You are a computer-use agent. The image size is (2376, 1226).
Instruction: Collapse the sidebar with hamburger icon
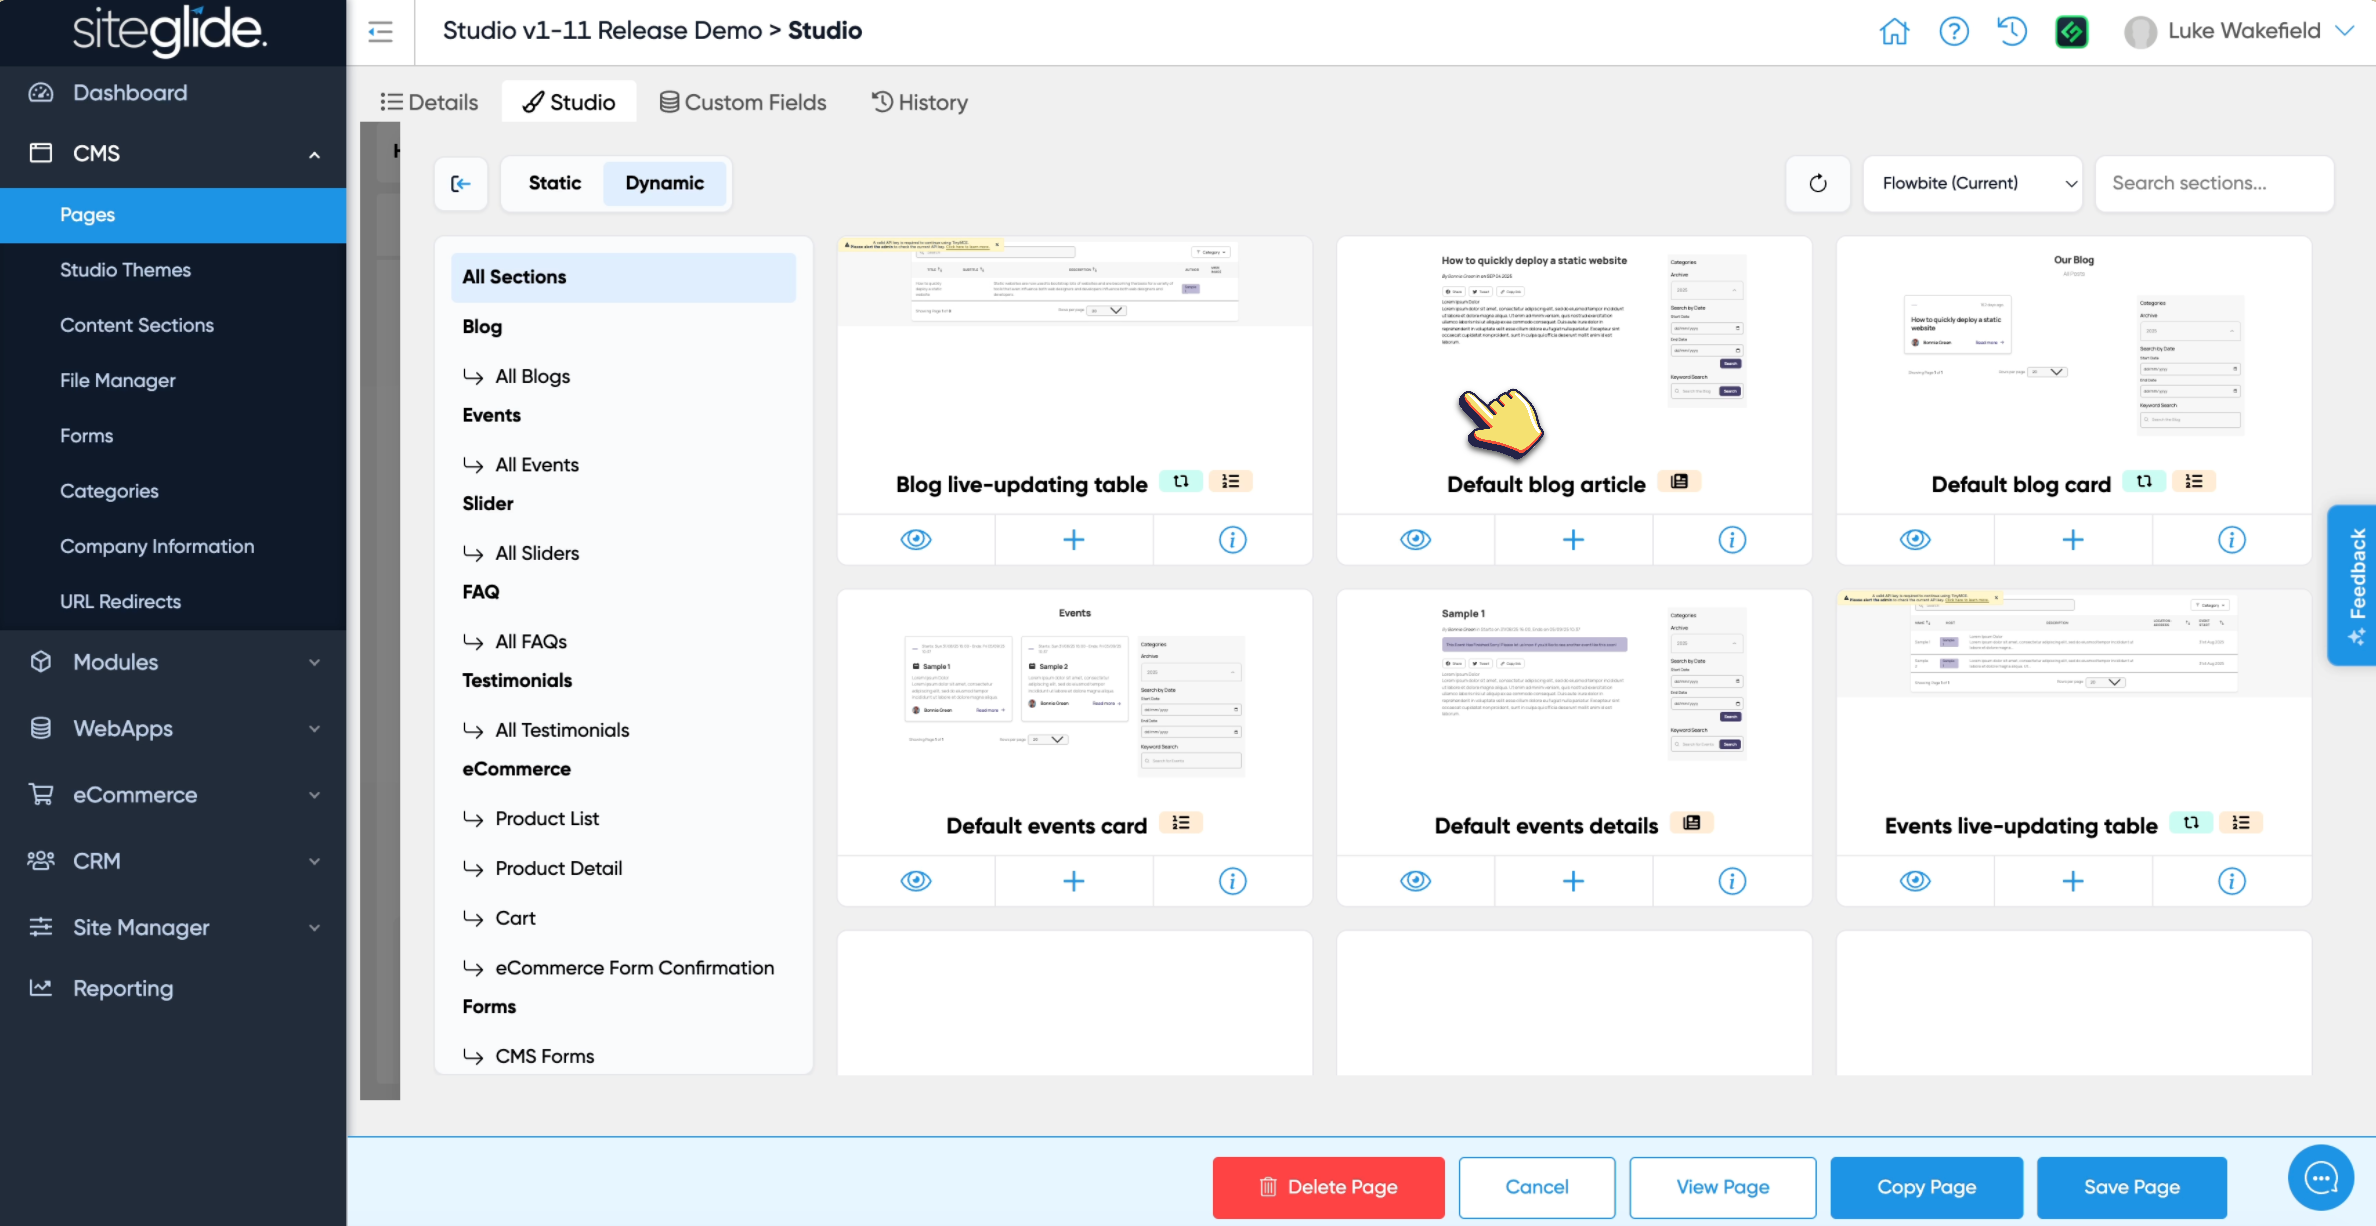click(x=380, y=32)
